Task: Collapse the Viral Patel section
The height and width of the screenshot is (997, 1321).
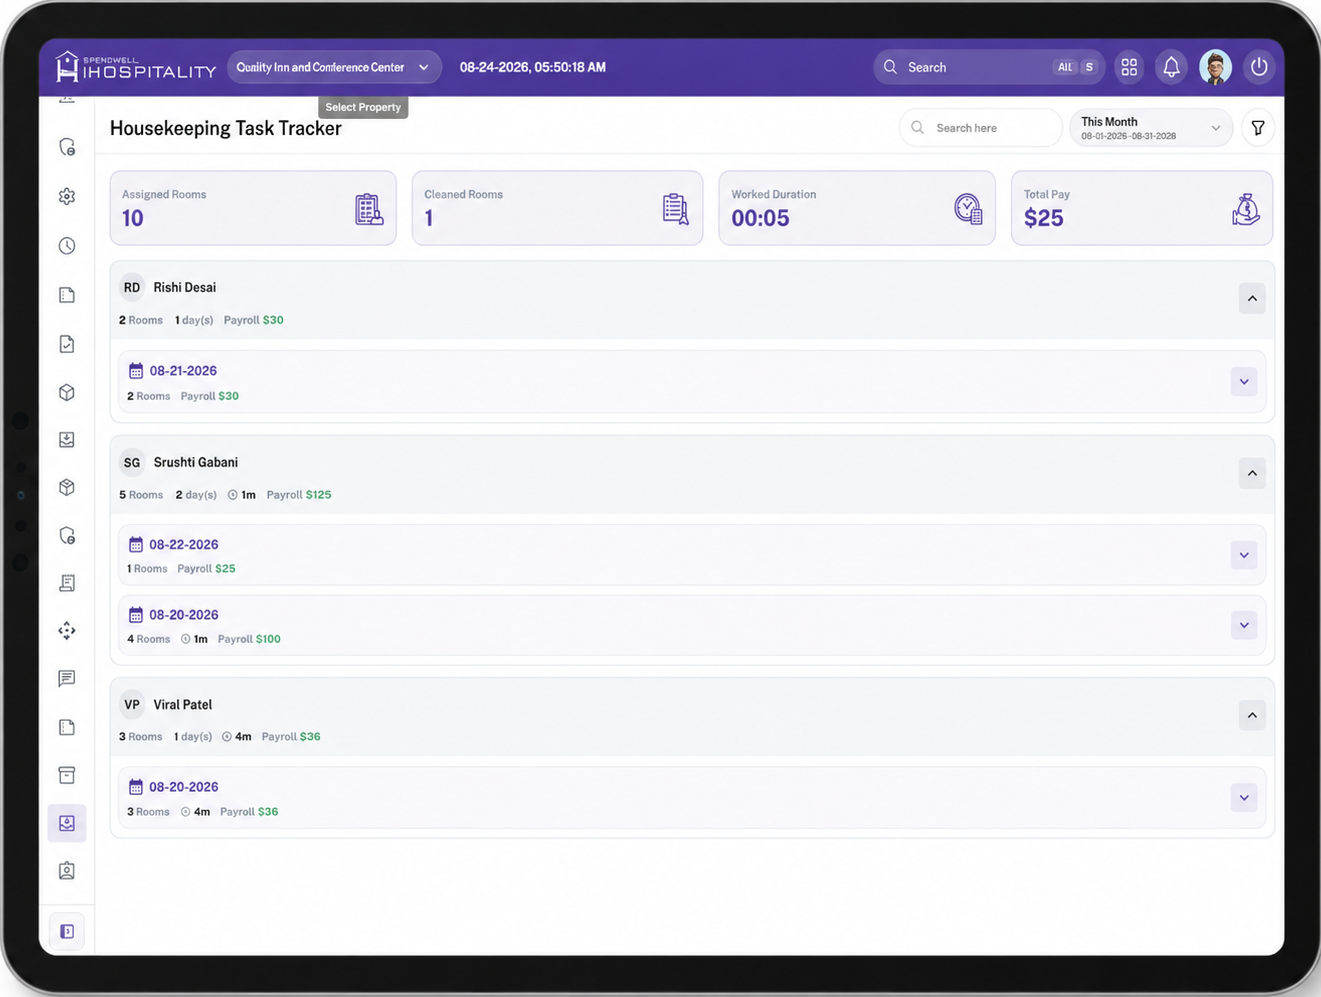Action: [x=1252, y=715]
